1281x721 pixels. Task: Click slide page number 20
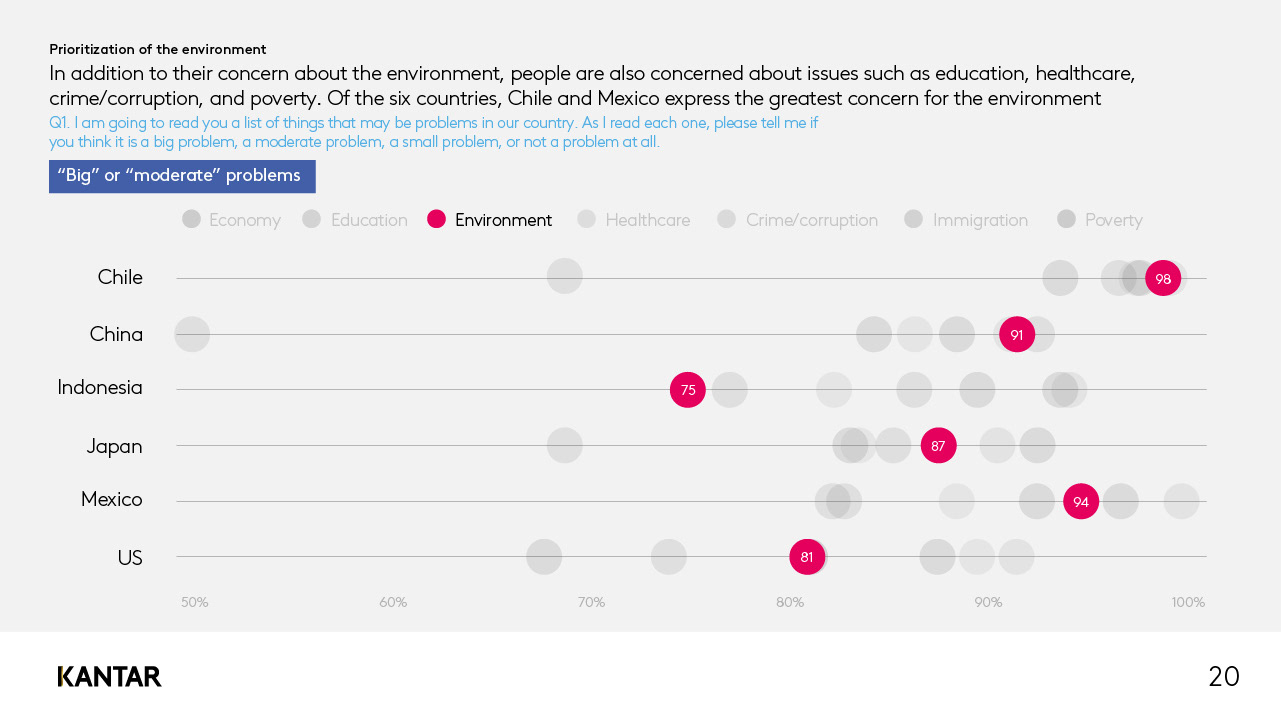(x=1224, y=677)
